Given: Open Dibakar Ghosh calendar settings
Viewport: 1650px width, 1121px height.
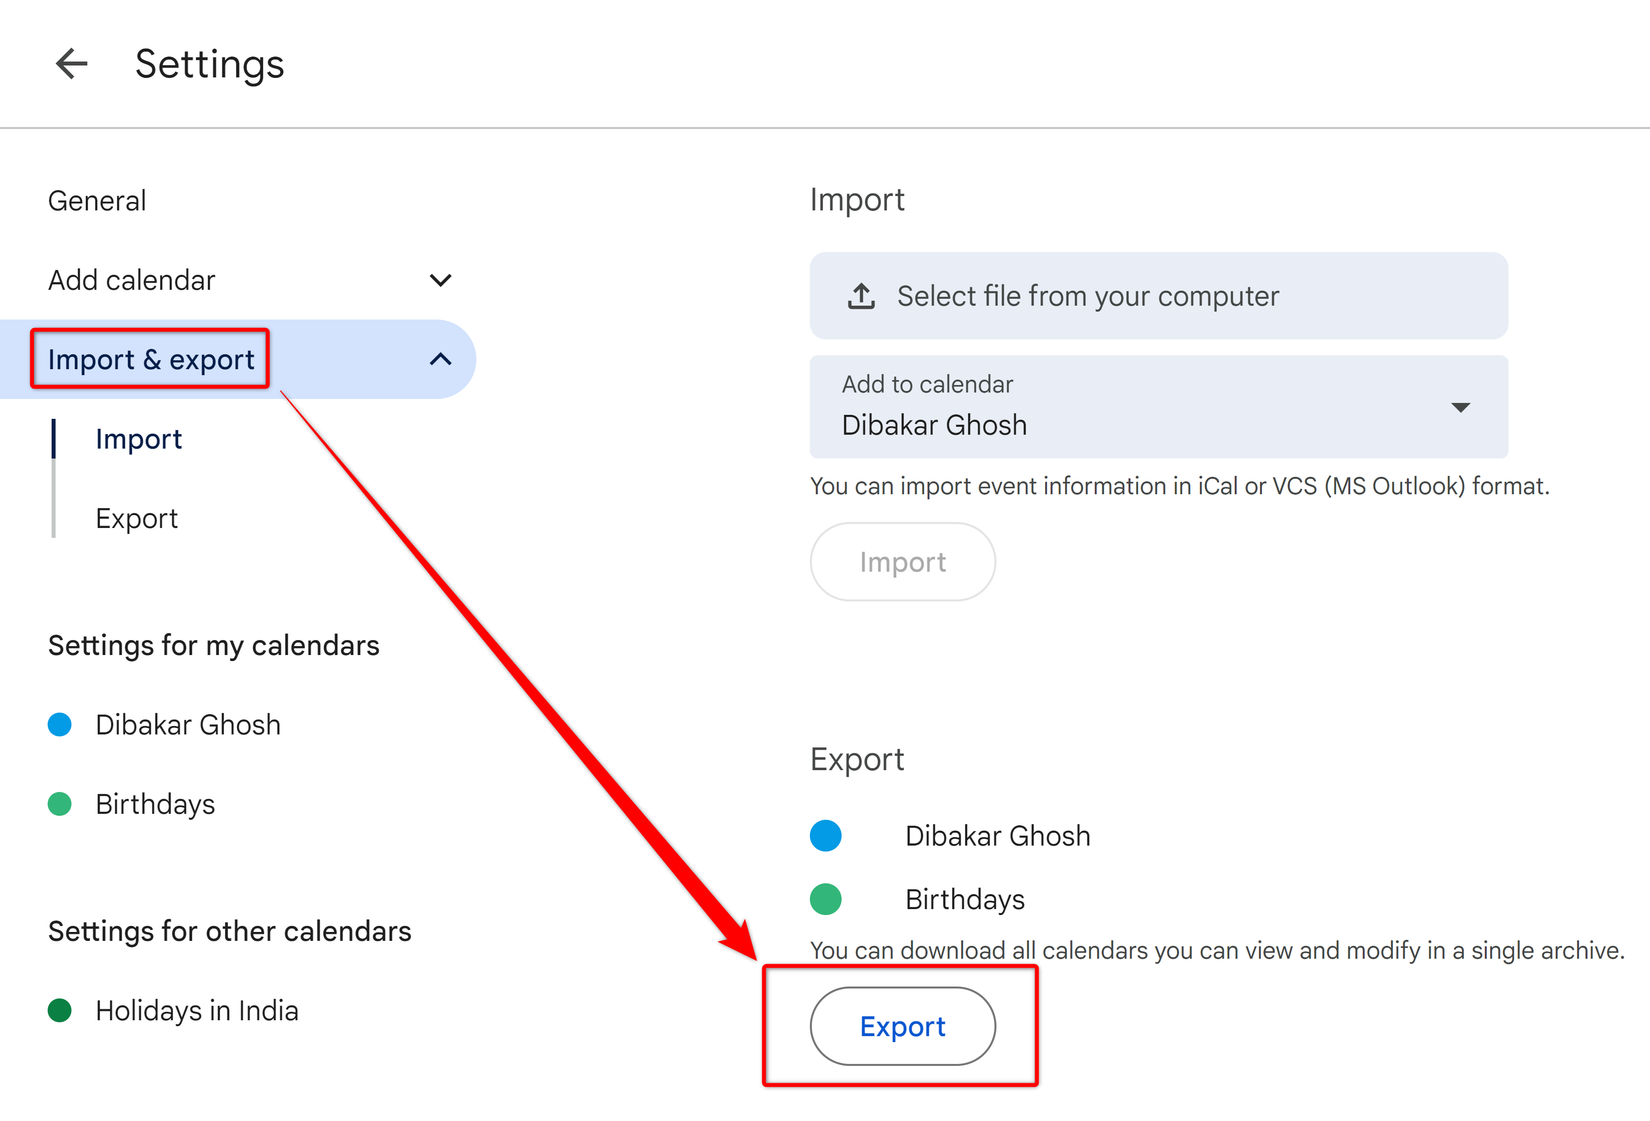Looking at the screenshot, I should pyautogui.click(x=187, y=724).
